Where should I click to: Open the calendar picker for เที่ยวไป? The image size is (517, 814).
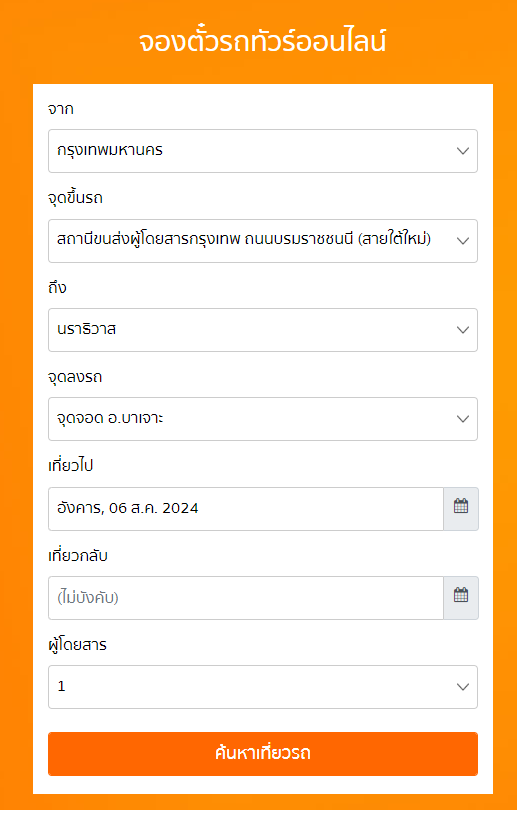click(x=461, y=508)
